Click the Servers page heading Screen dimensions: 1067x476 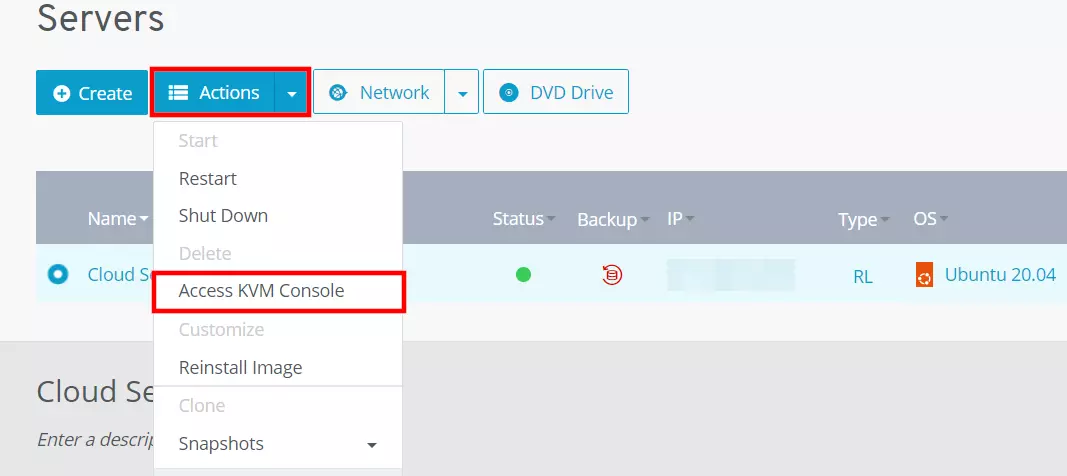coord(101,18)
